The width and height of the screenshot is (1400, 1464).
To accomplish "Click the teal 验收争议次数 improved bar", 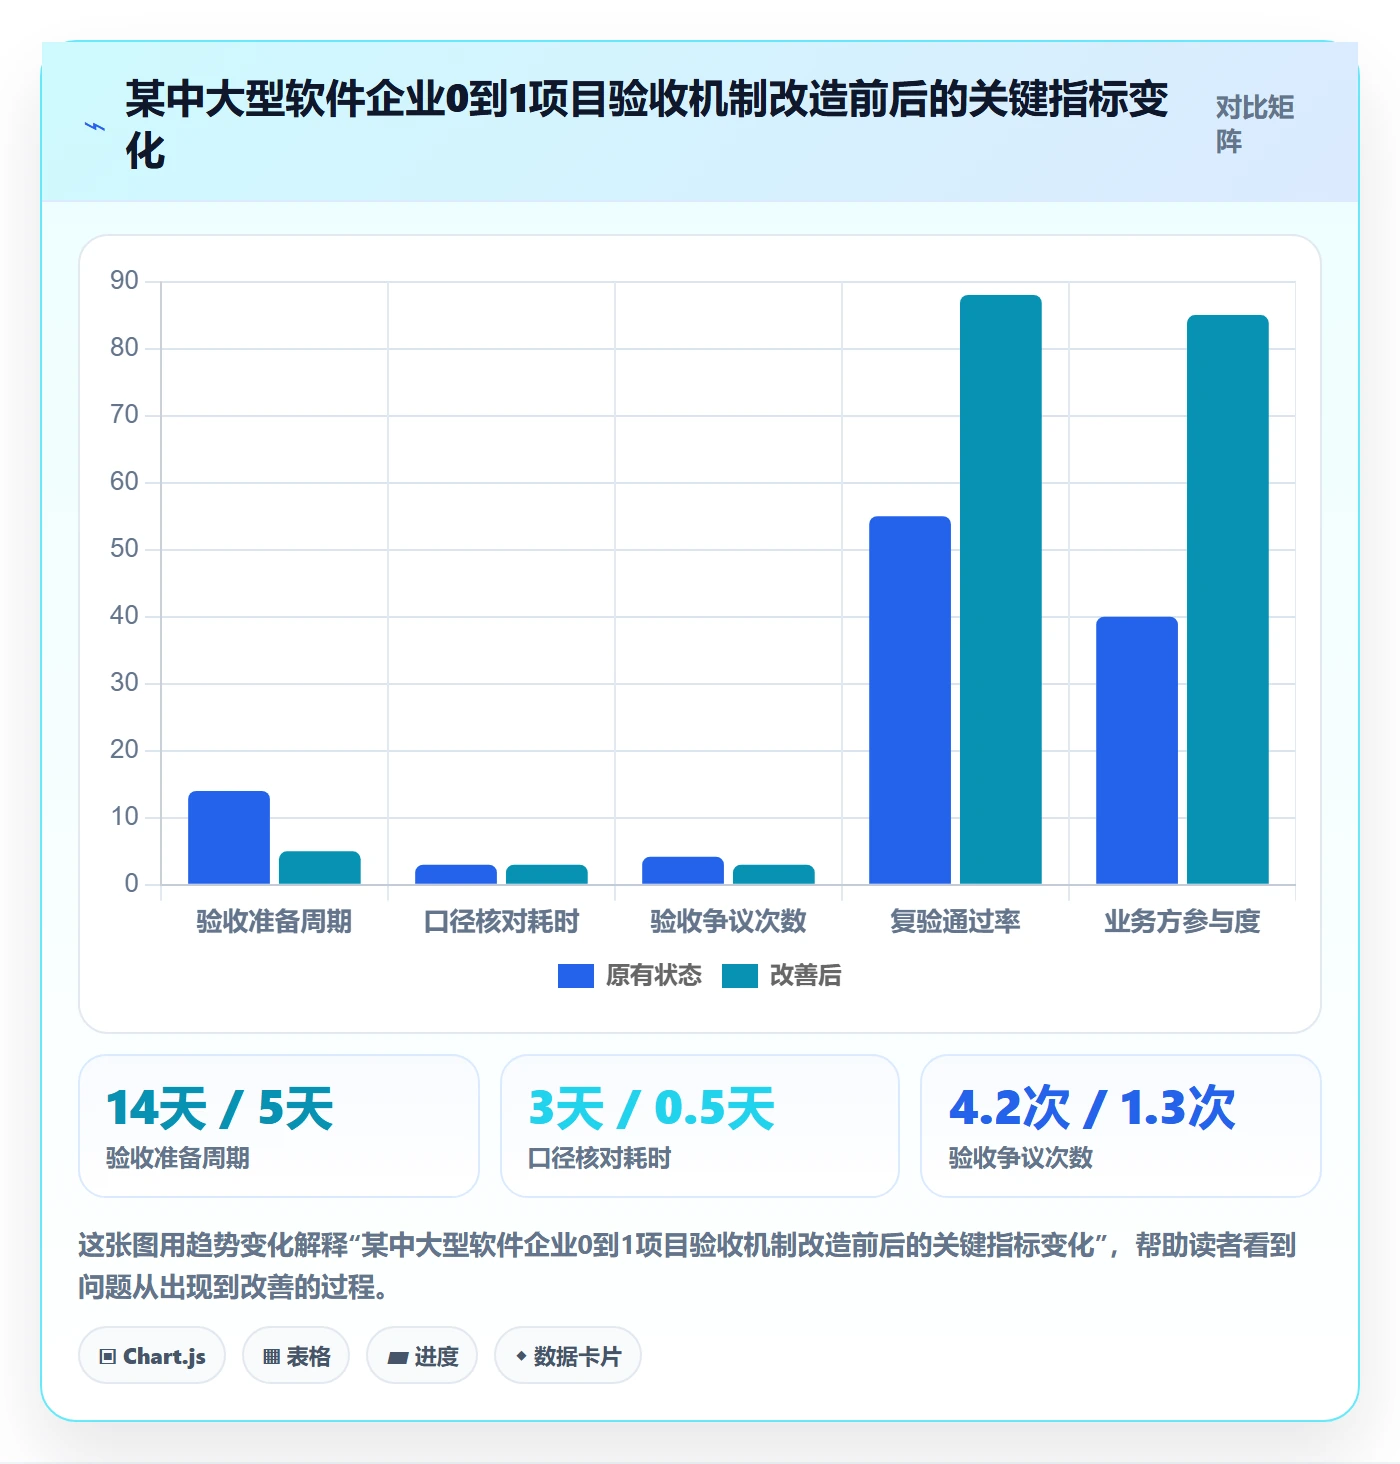I will pos(774,875).
